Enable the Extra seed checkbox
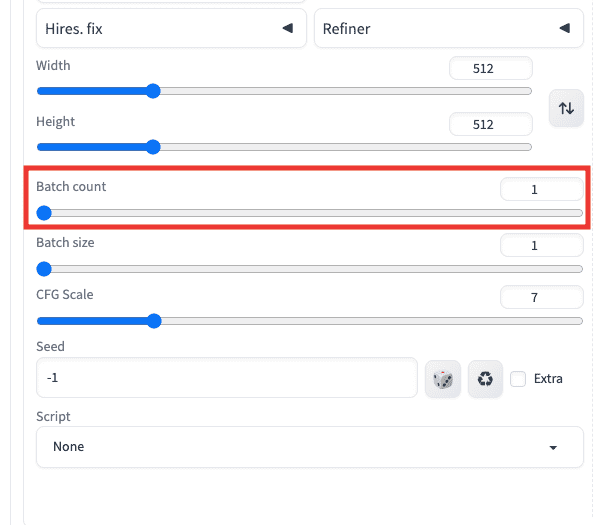The height and width of the screenshot is (525, 595). point(518,379)
